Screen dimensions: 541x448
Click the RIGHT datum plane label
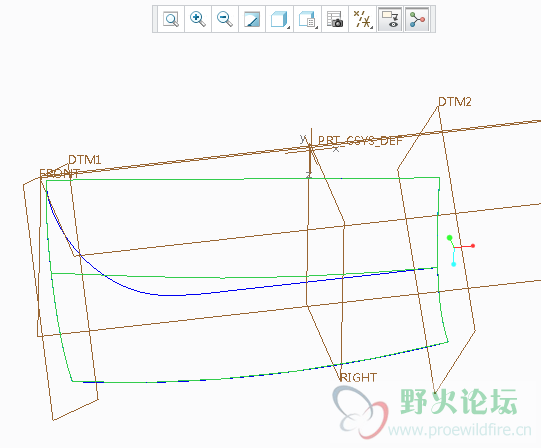pyautogui.click(x=358, y=377)
